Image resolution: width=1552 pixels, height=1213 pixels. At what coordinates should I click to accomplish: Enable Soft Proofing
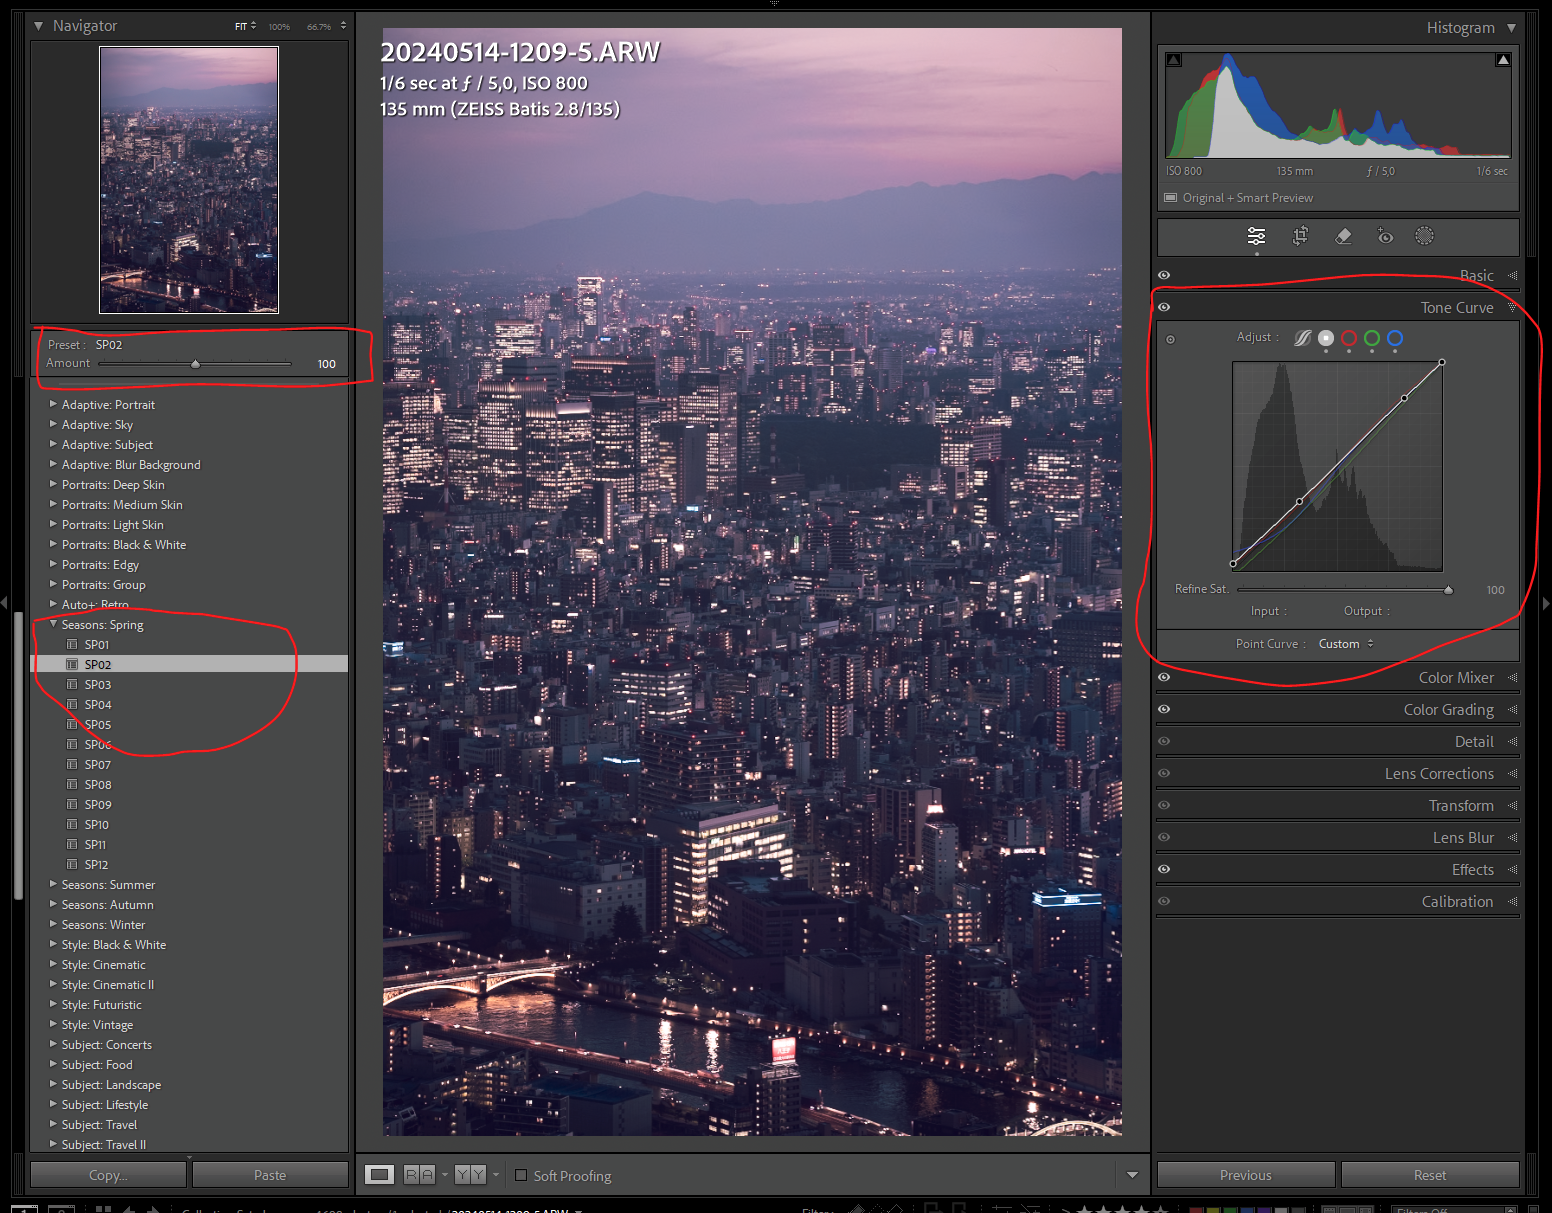(x=521, y=1175)
